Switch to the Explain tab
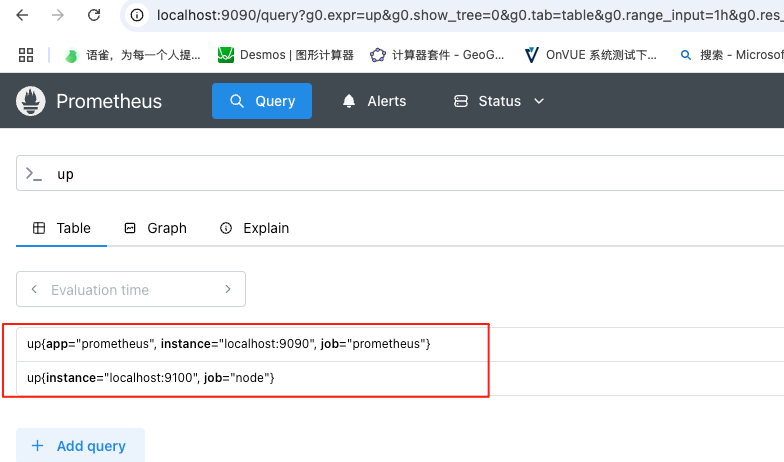Viewport: 784px width, 462px height. (254, 228)
